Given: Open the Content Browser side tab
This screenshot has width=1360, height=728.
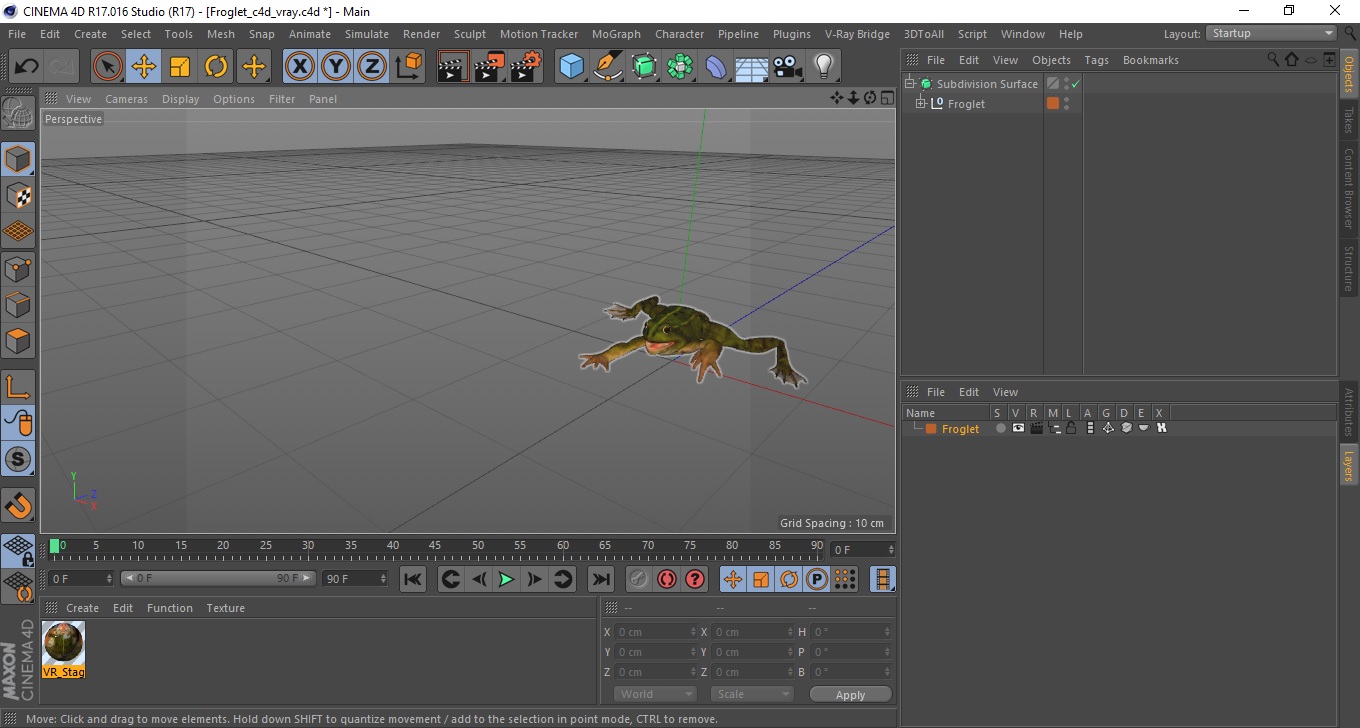Looking at the screenshot, I should [1349, 188].
